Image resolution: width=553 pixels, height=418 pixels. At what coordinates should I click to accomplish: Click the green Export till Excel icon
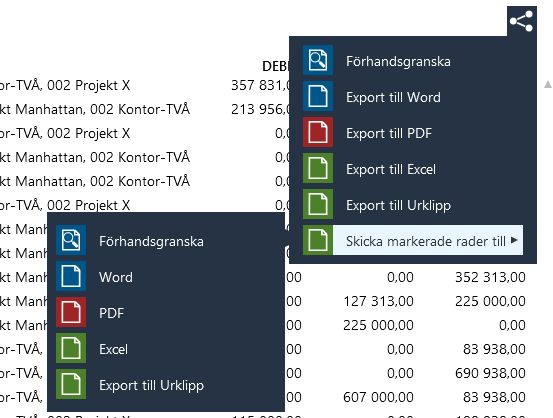(x=318, y=168)
